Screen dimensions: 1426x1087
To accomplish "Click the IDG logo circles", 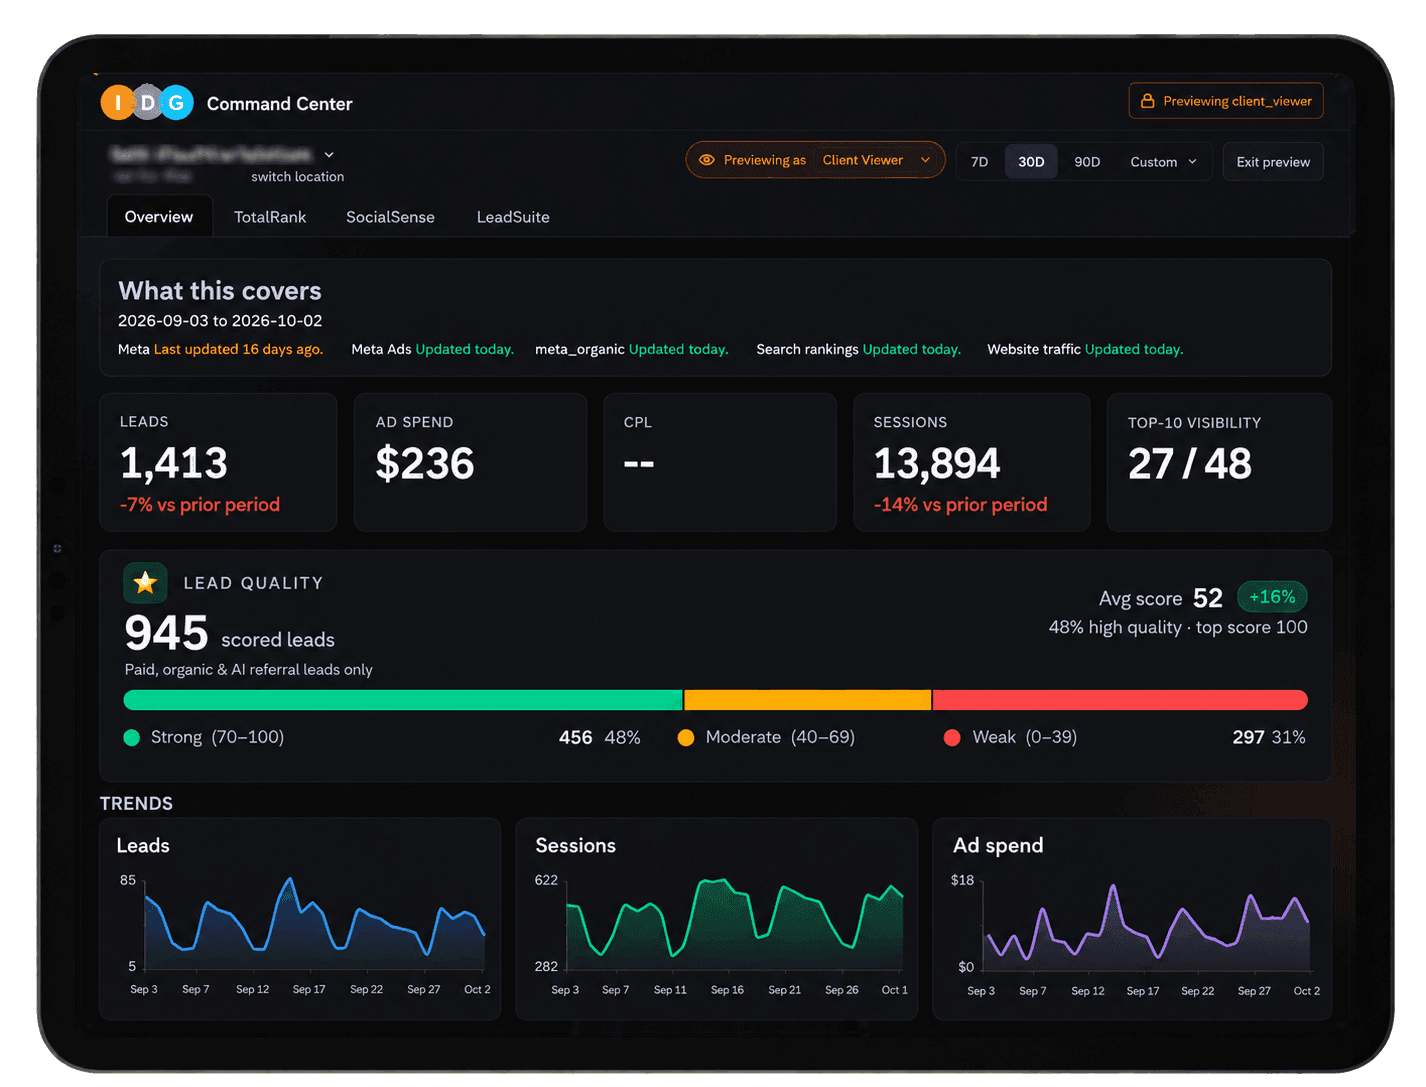I will pyautogui.click(x=147, y=102).
